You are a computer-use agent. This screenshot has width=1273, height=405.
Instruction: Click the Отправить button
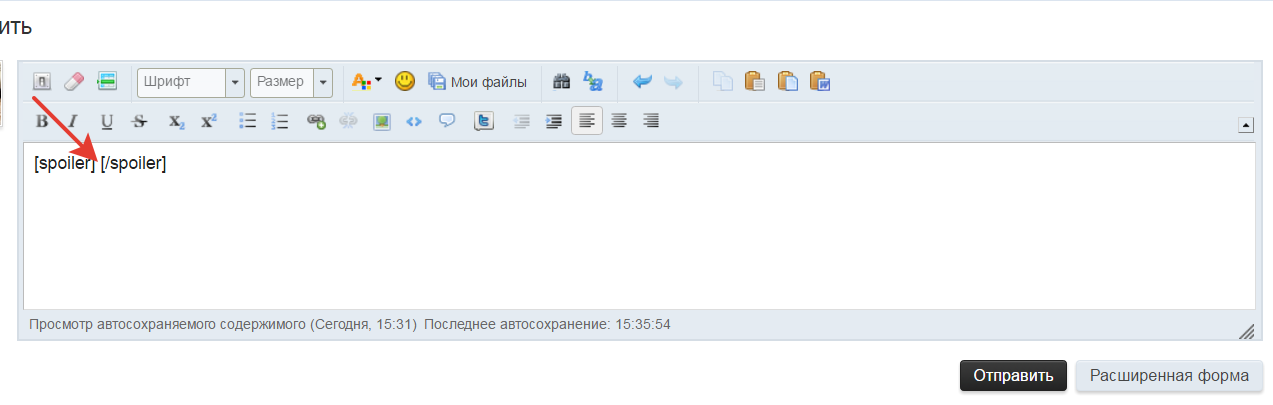click(x=1013, y=376)
